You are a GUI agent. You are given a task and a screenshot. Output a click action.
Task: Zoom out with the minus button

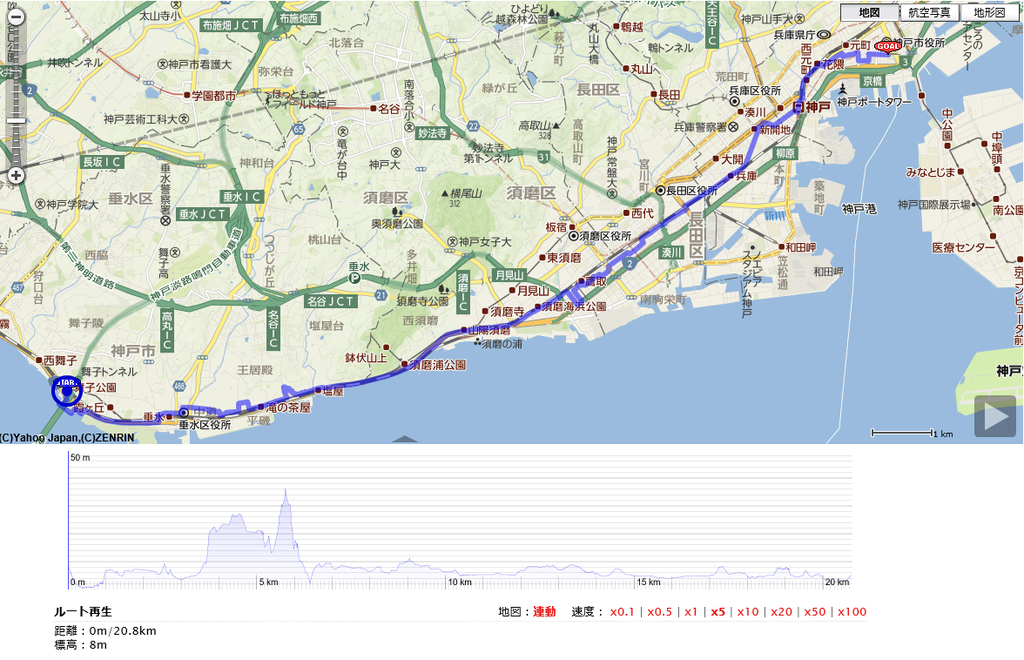[x=16, y=17]
